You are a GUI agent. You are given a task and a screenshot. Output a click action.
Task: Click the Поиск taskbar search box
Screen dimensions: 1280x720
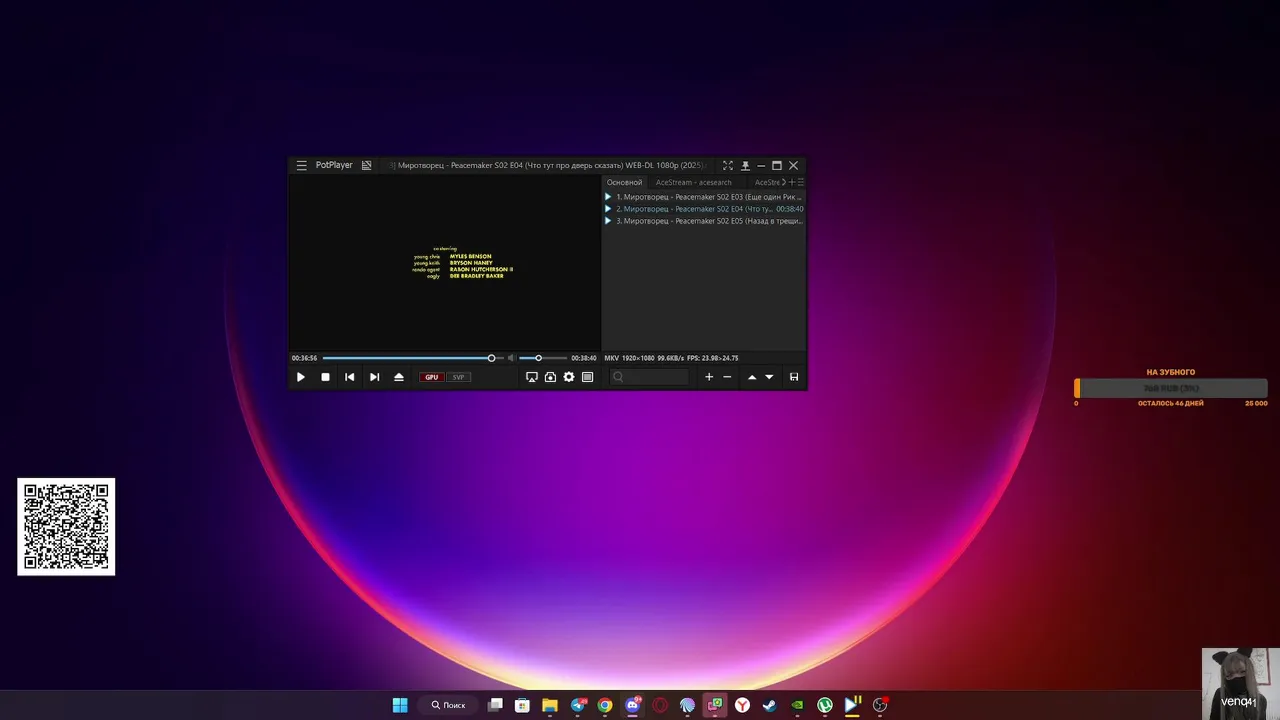pyautogui.click(x=449, y=705)
